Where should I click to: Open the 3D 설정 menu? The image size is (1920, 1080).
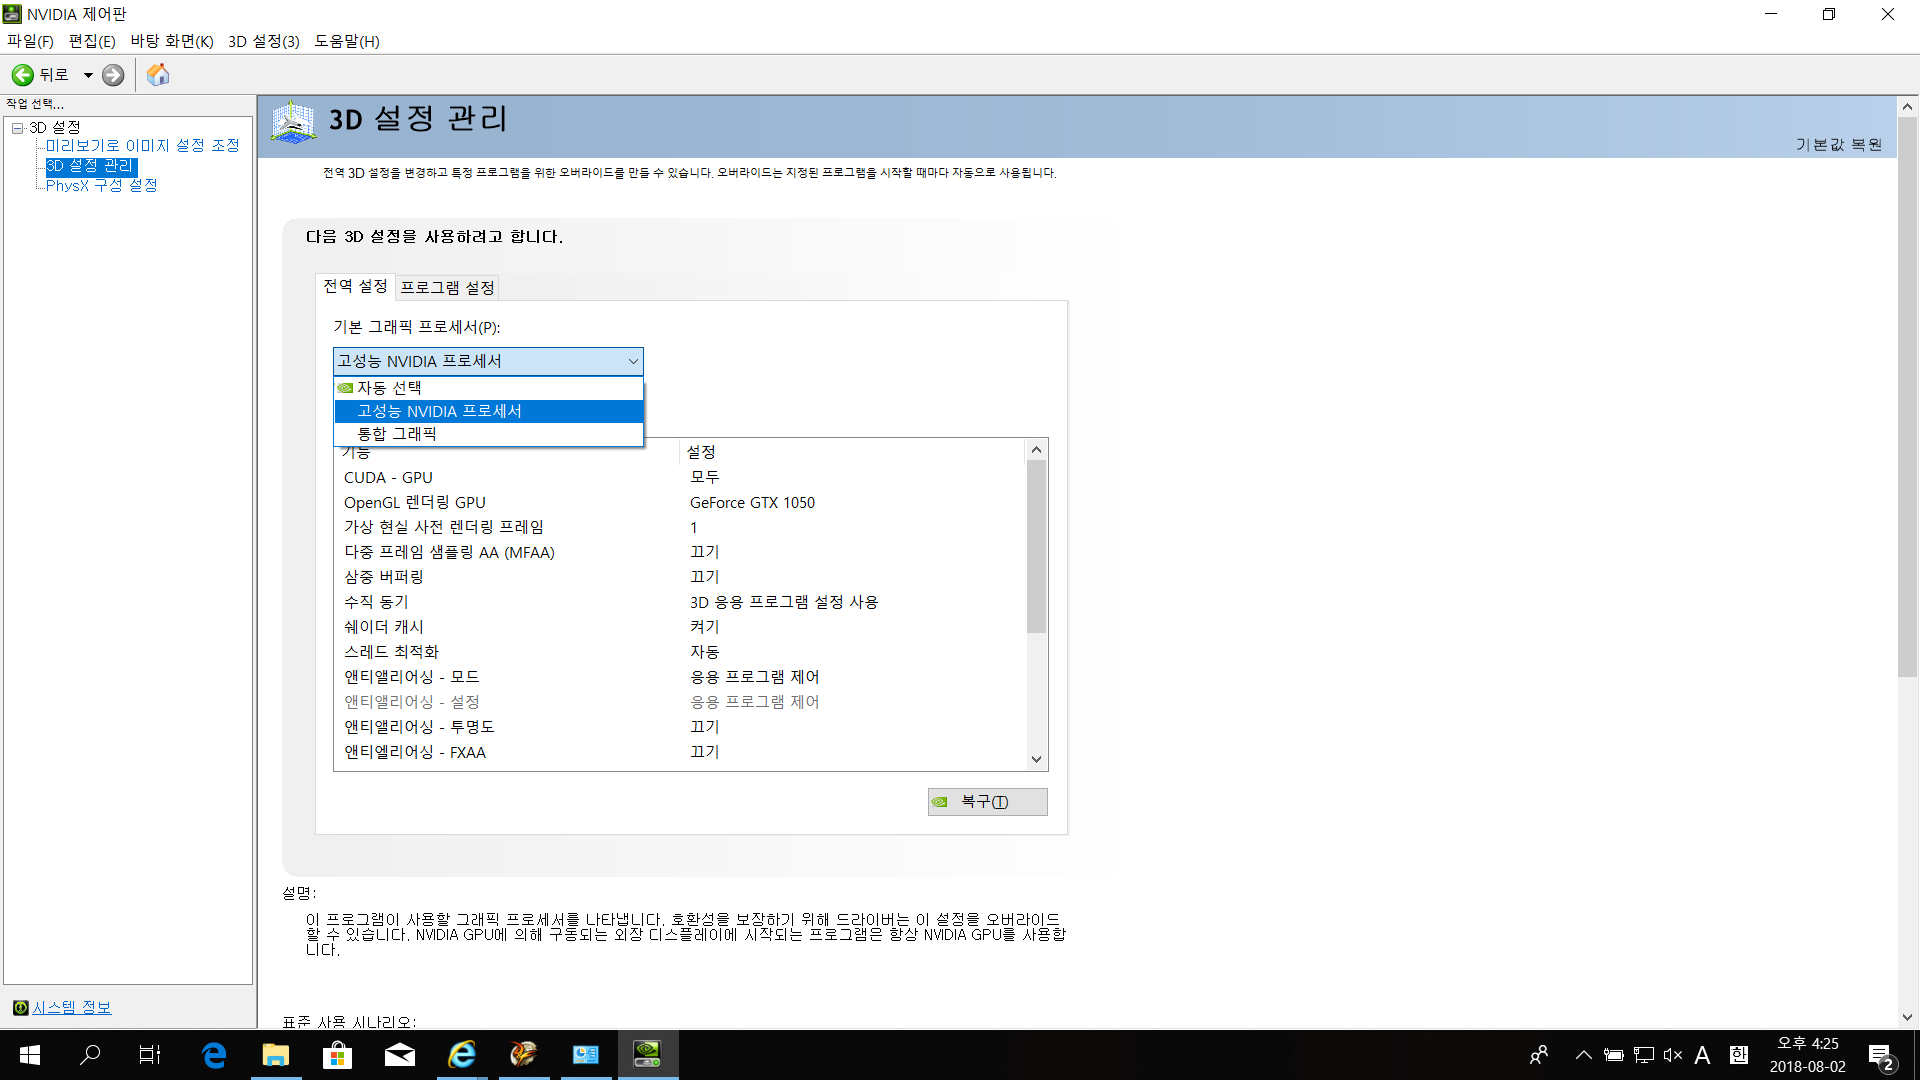(x=263, y=41)
